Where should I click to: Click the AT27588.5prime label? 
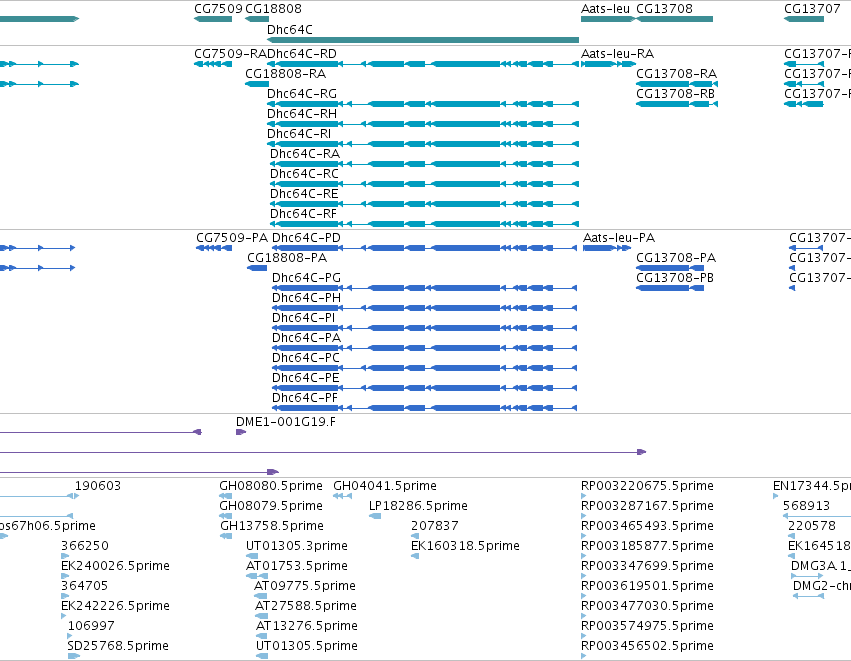click(306, 607)
